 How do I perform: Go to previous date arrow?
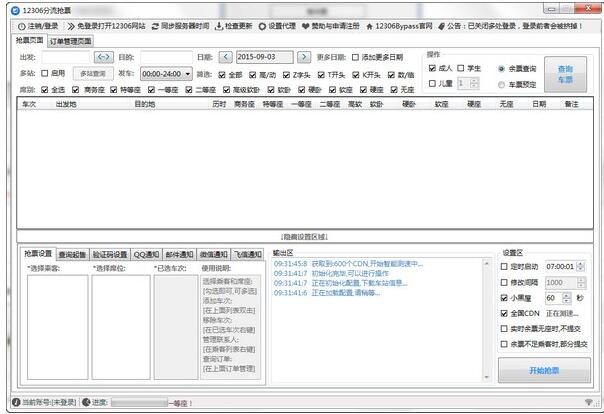pos(226,57)
